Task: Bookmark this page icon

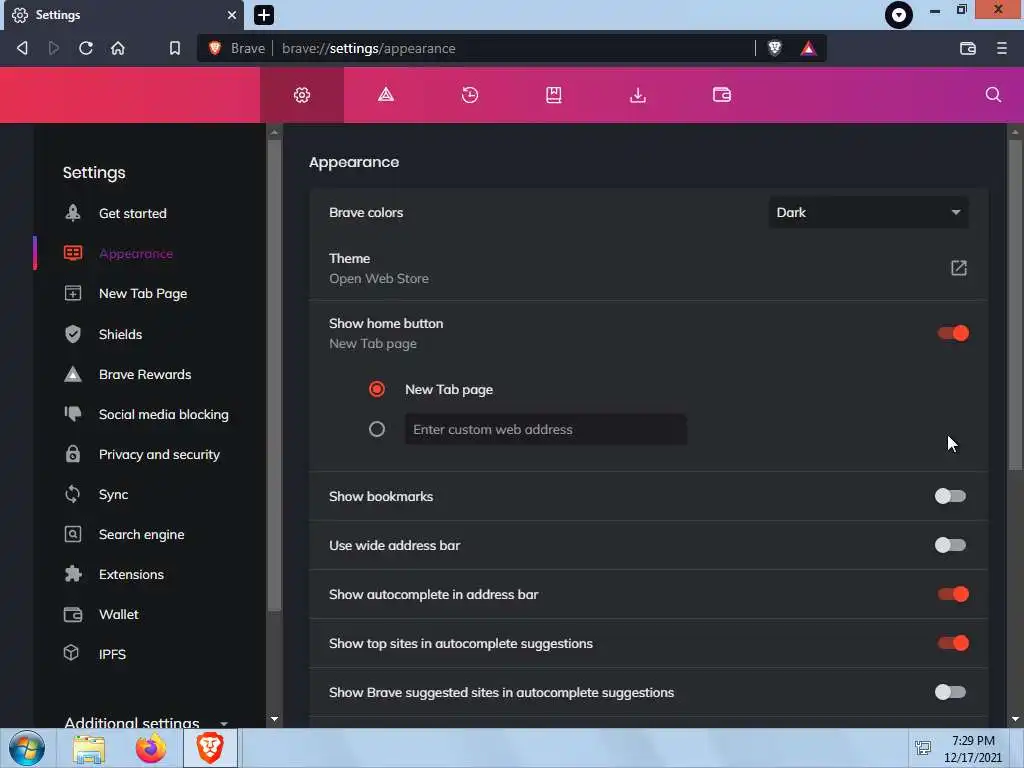Action: [174, 48]
